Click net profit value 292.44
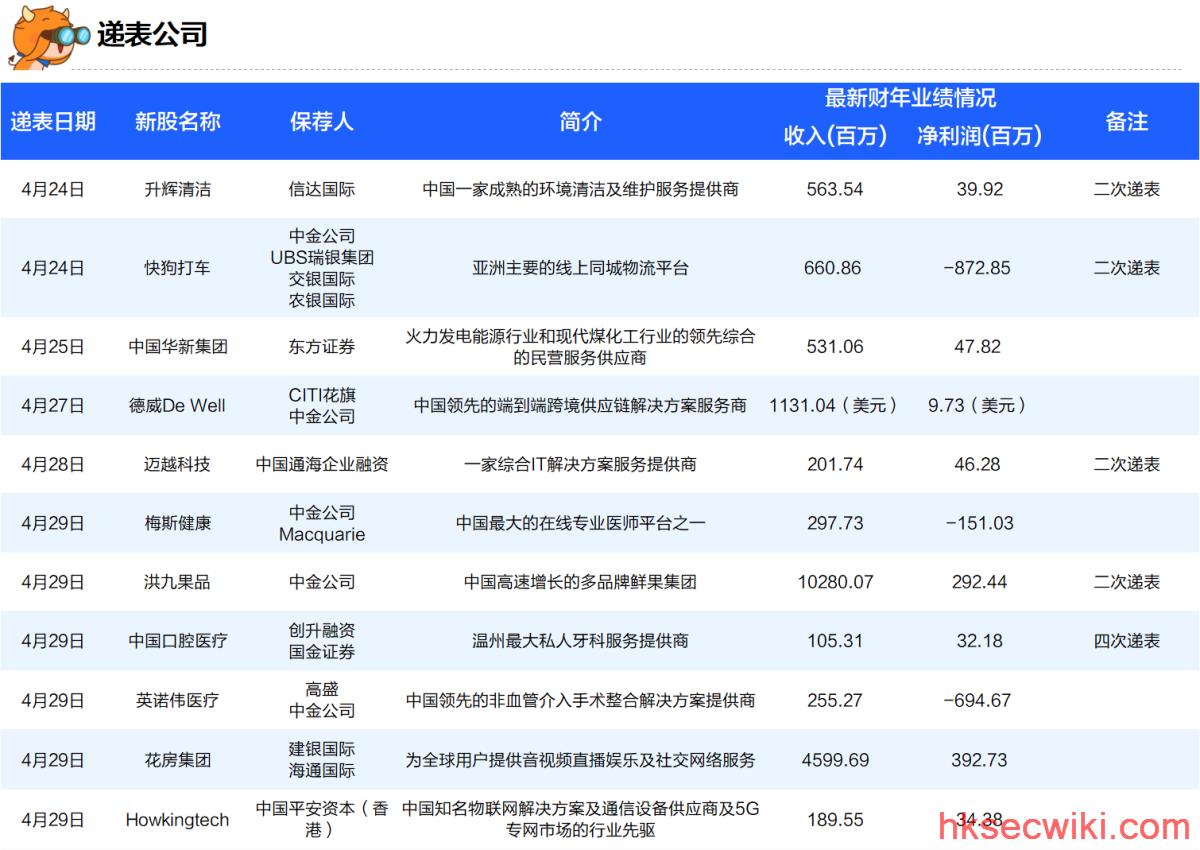This screenshot has height=850, width=1200. tap(979, 582)
